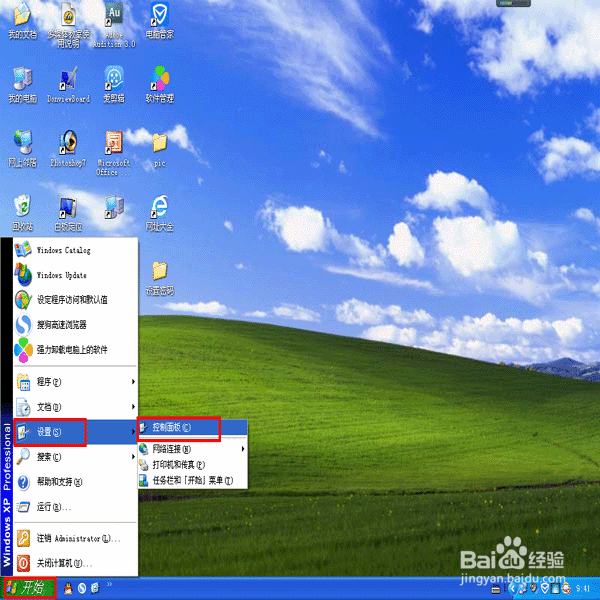Expand the 程序(P) submenu
Screen dimensions: 600x600
75,382
